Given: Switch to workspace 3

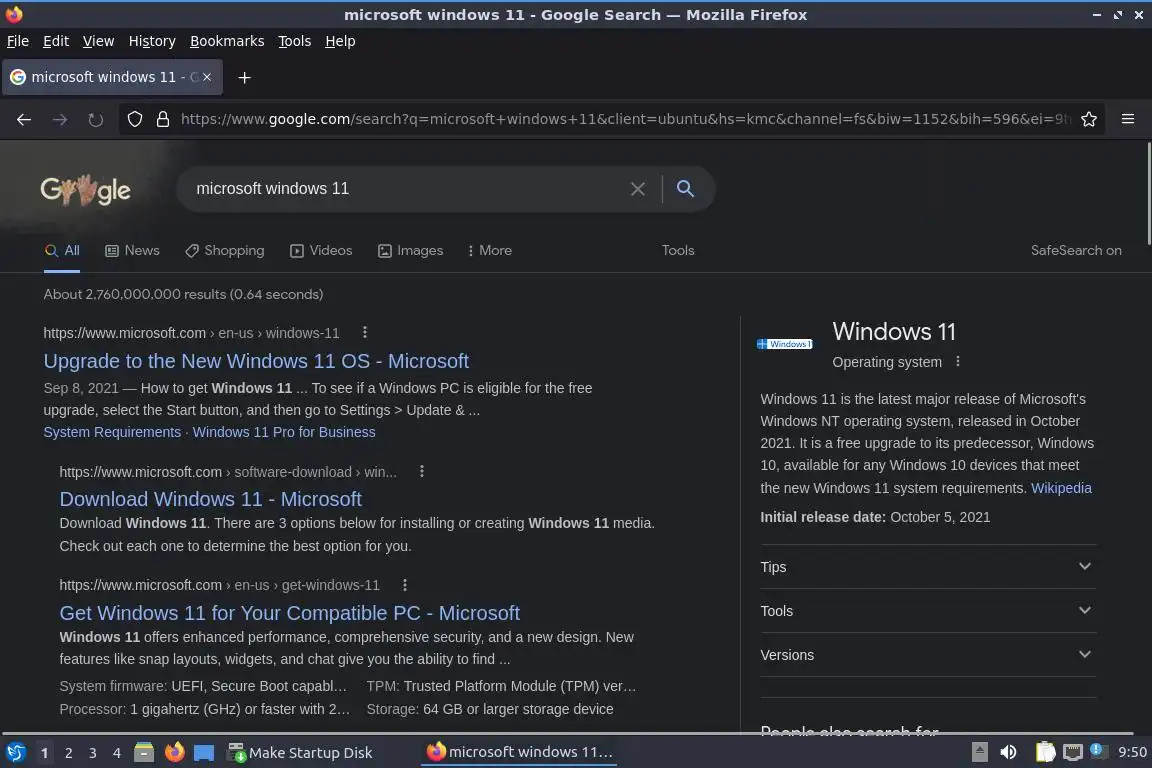Looking at the screenshot, I should point(93,753).
